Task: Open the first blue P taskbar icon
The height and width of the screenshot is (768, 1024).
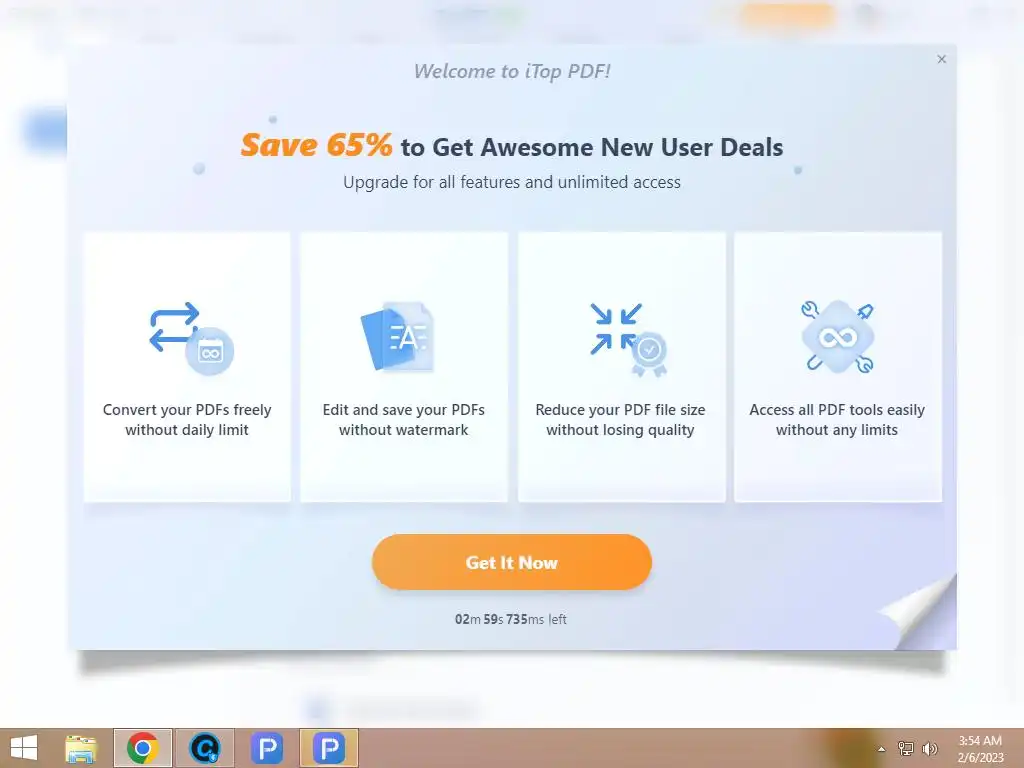Action: pyautogui.click(x=267, y=748)
